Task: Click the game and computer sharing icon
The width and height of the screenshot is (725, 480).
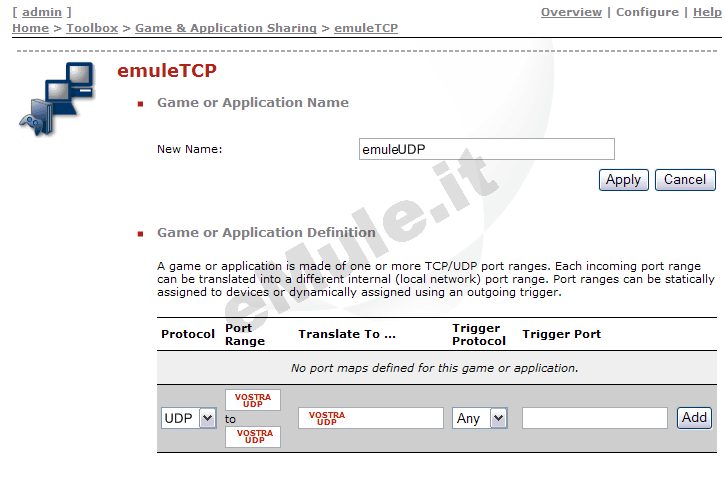Action: click(x=57, y=97)
